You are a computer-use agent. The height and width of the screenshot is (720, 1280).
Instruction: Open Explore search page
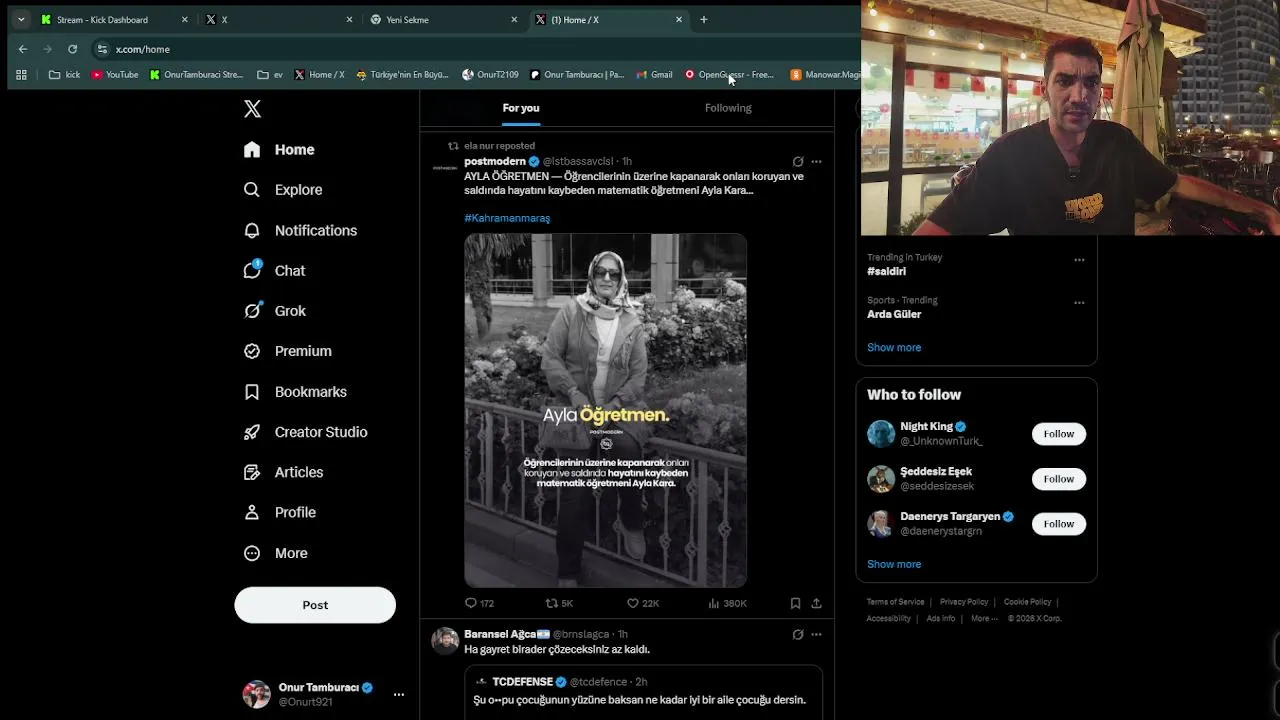tap(283, 190)
